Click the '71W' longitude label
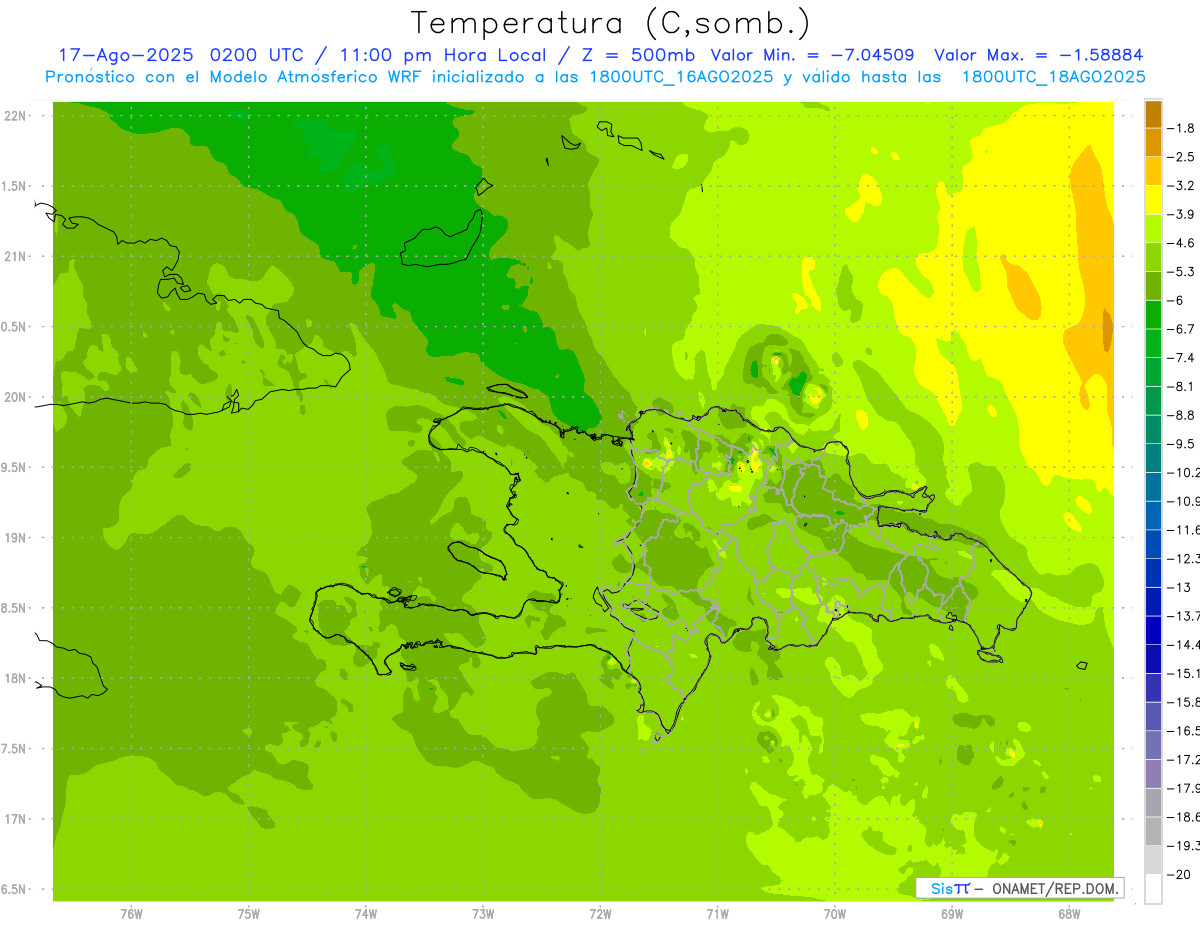Viewport: 1200px width, 927px height. (x=717, y=913)
